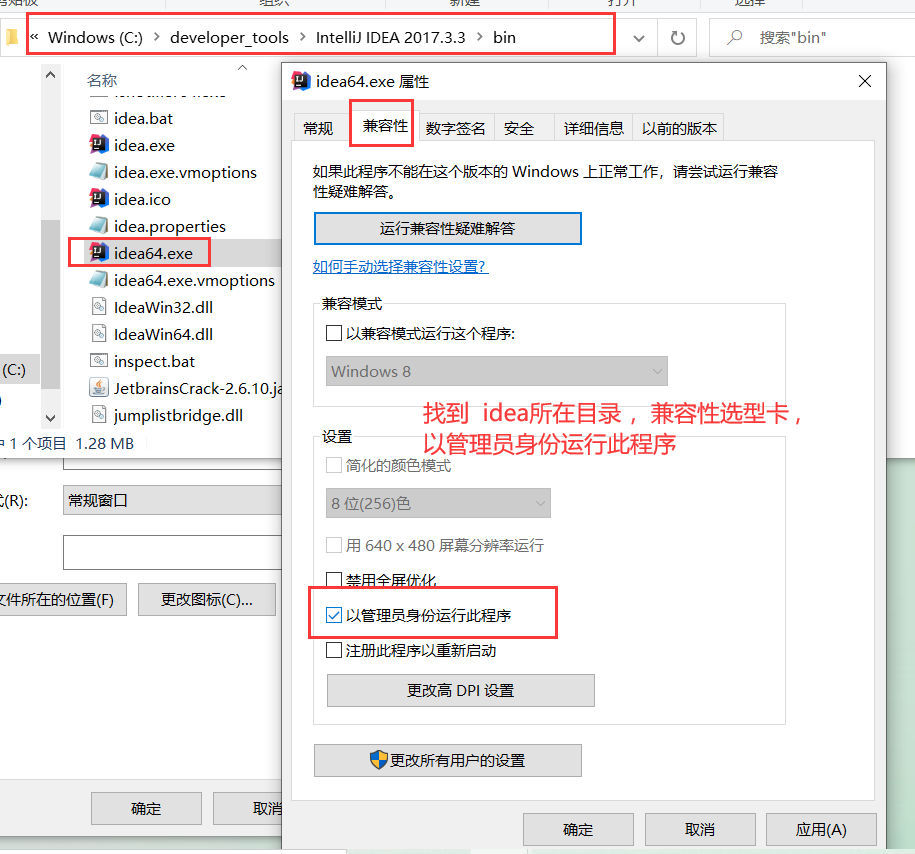Click 应用(A) button
The image size is (915, 854).
[821, 829]
